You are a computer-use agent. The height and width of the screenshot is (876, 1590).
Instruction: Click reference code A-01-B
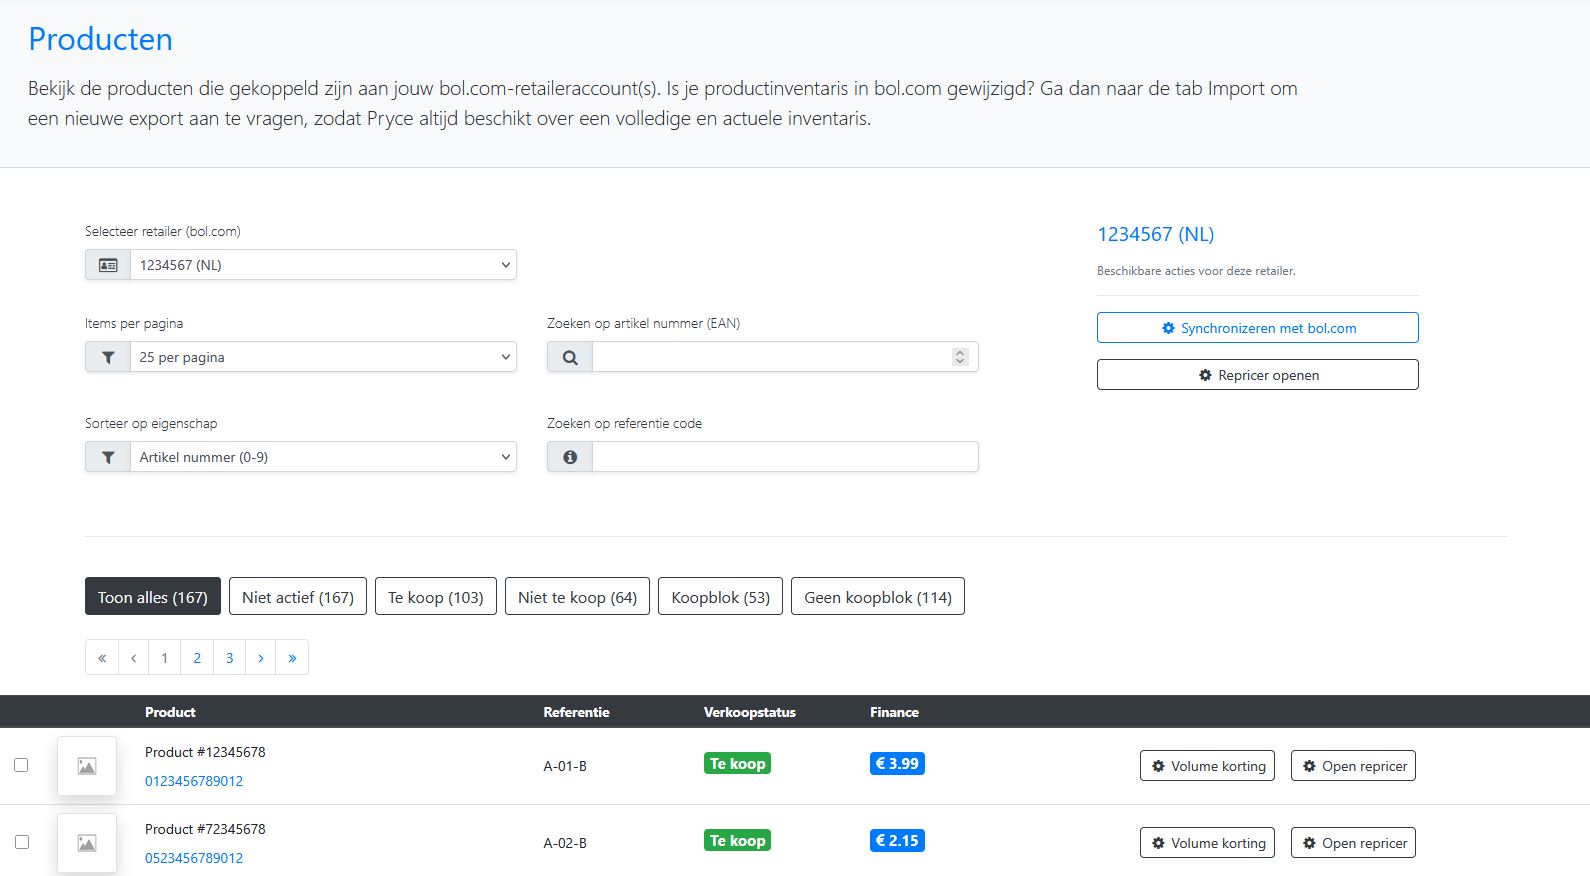tap(565, 766)
